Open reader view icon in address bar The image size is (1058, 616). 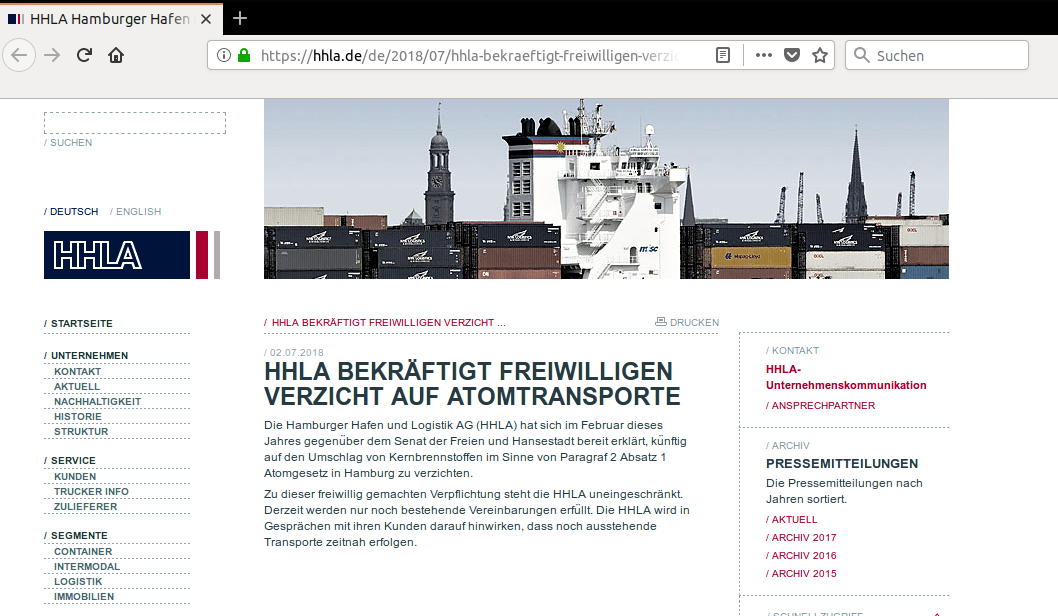(723, 56)
